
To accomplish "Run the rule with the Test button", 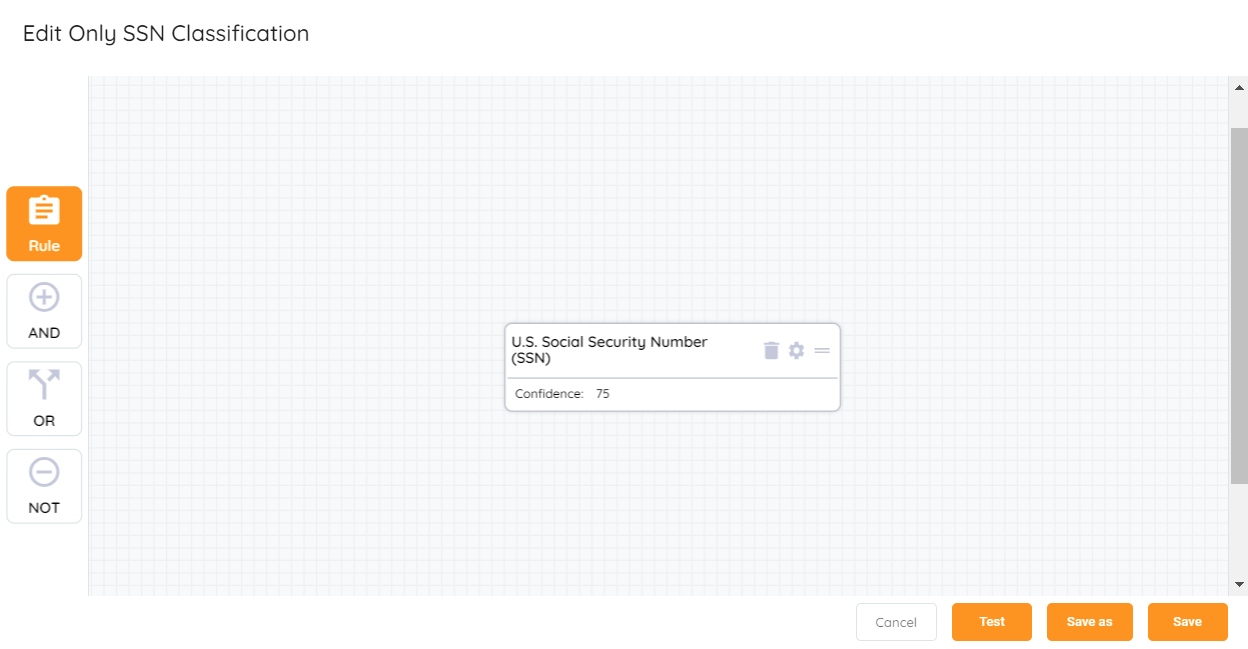I will [991, 621].
